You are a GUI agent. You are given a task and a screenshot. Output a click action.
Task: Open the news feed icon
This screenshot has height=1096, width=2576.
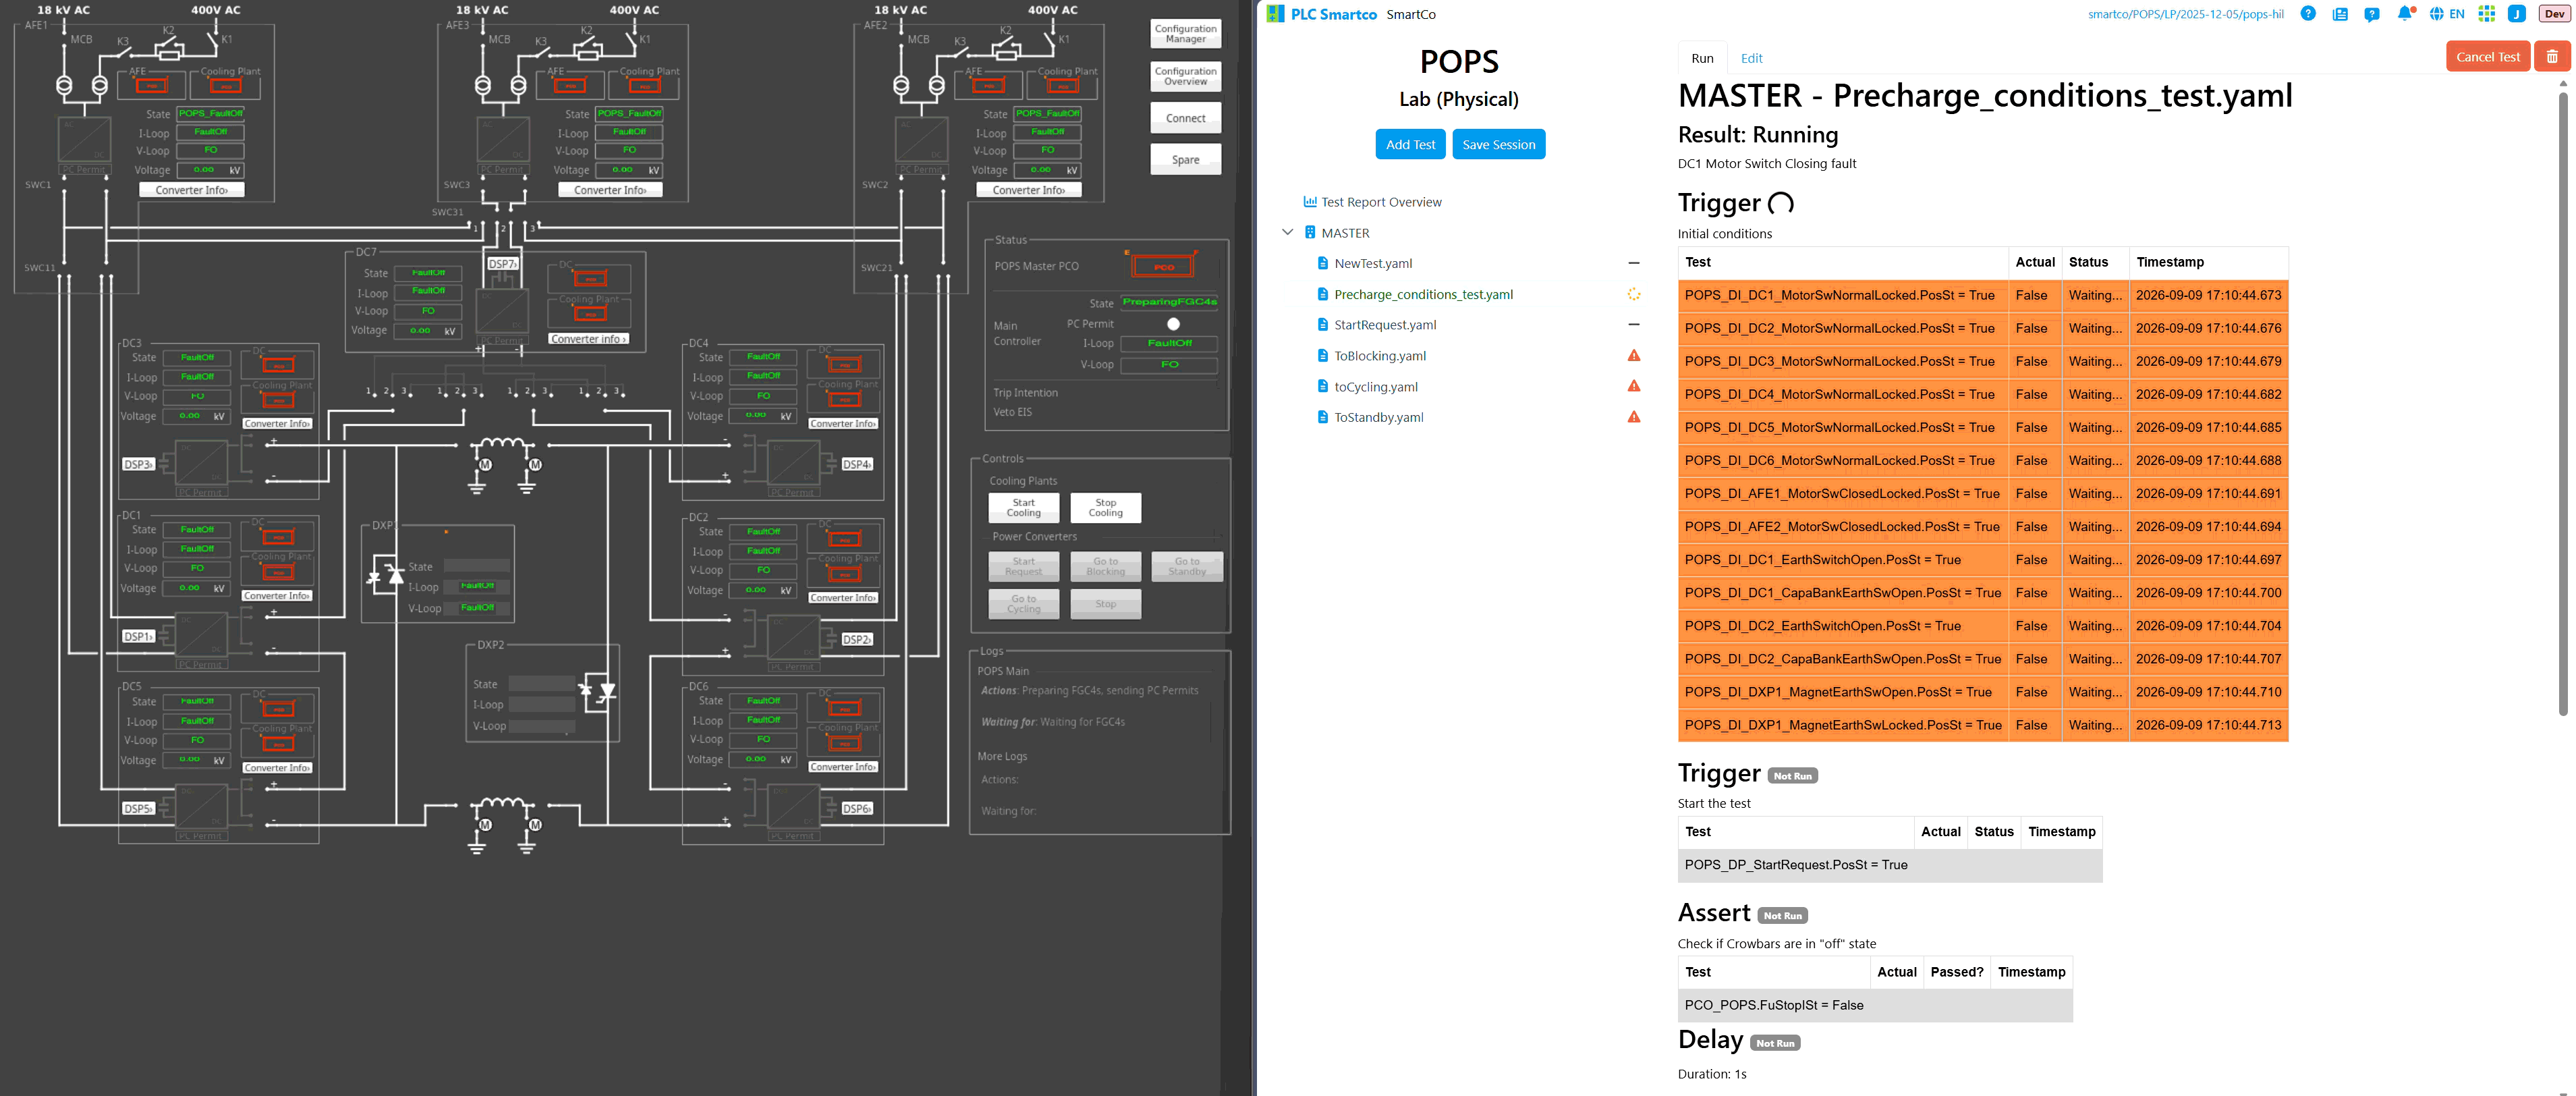[2340, 14]
